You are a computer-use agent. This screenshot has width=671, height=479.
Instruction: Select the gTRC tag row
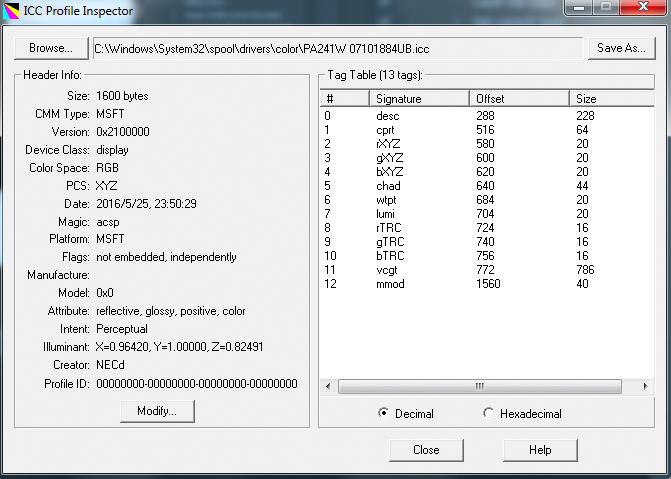click(x=487, y=242)
